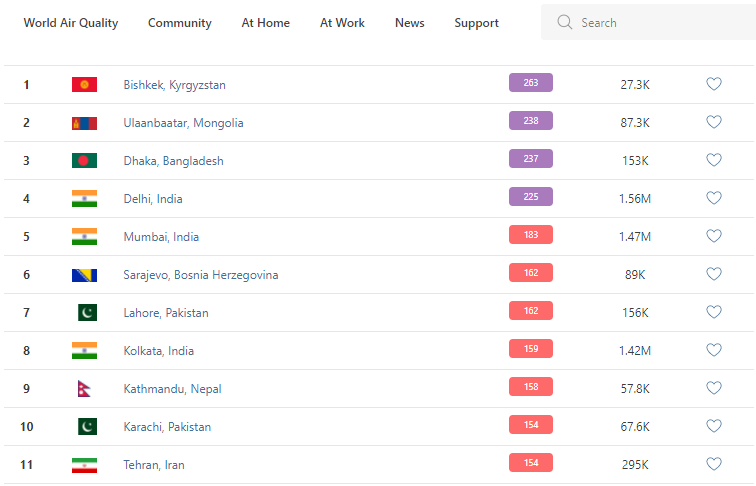The image size is (756, 486).
Task: Click heart icon next to Sarajevo
Action: tap(714, 274)
